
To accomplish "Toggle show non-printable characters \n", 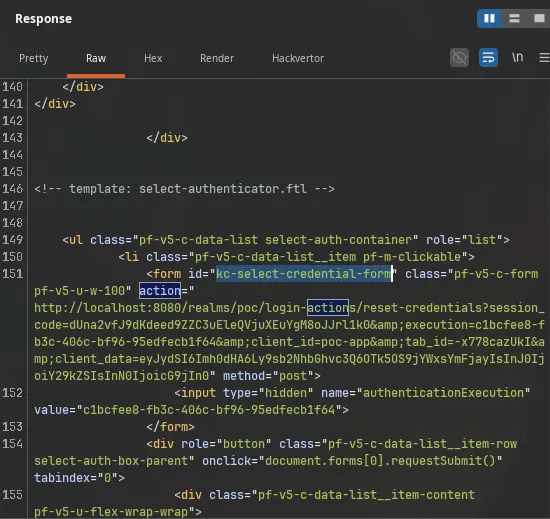I will [x=517, y=57].
